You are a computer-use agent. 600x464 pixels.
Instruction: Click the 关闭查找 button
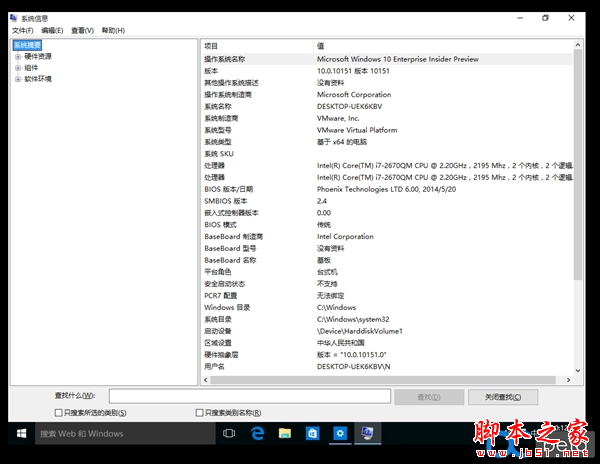pyautogui.click(x=502, y=396)
